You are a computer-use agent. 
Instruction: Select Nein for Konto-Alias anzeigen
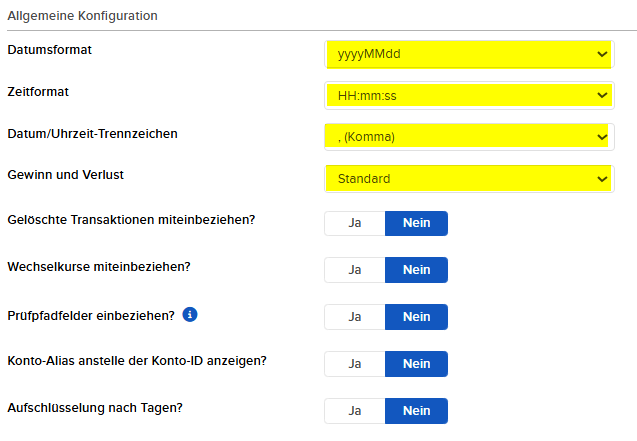tap(416, 364)
